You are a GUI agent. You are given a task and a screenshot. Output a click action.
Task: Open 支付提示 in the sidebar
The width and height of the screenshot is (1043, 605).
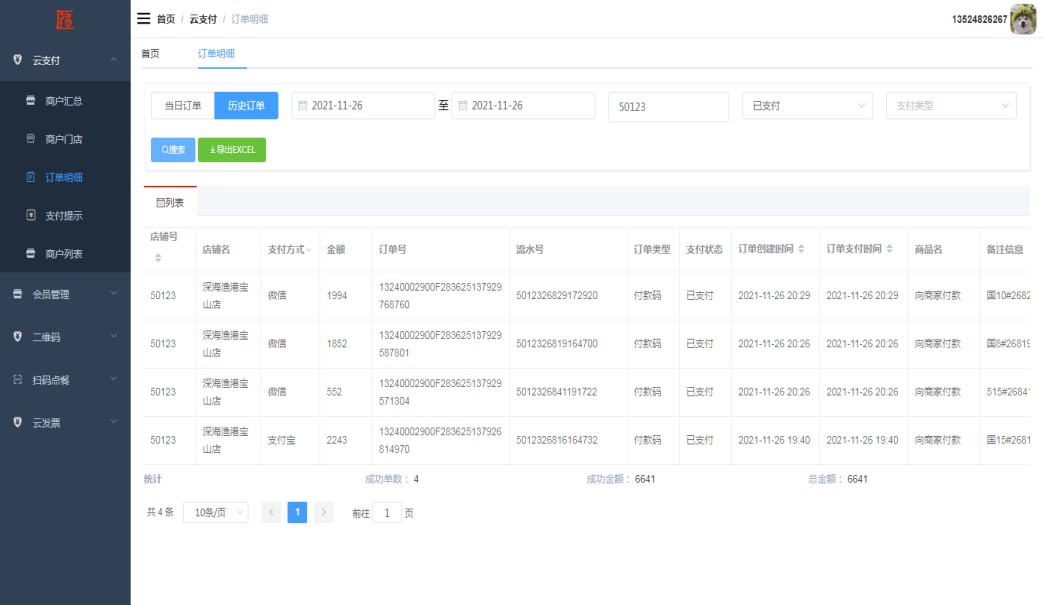(x=64, y=216)
